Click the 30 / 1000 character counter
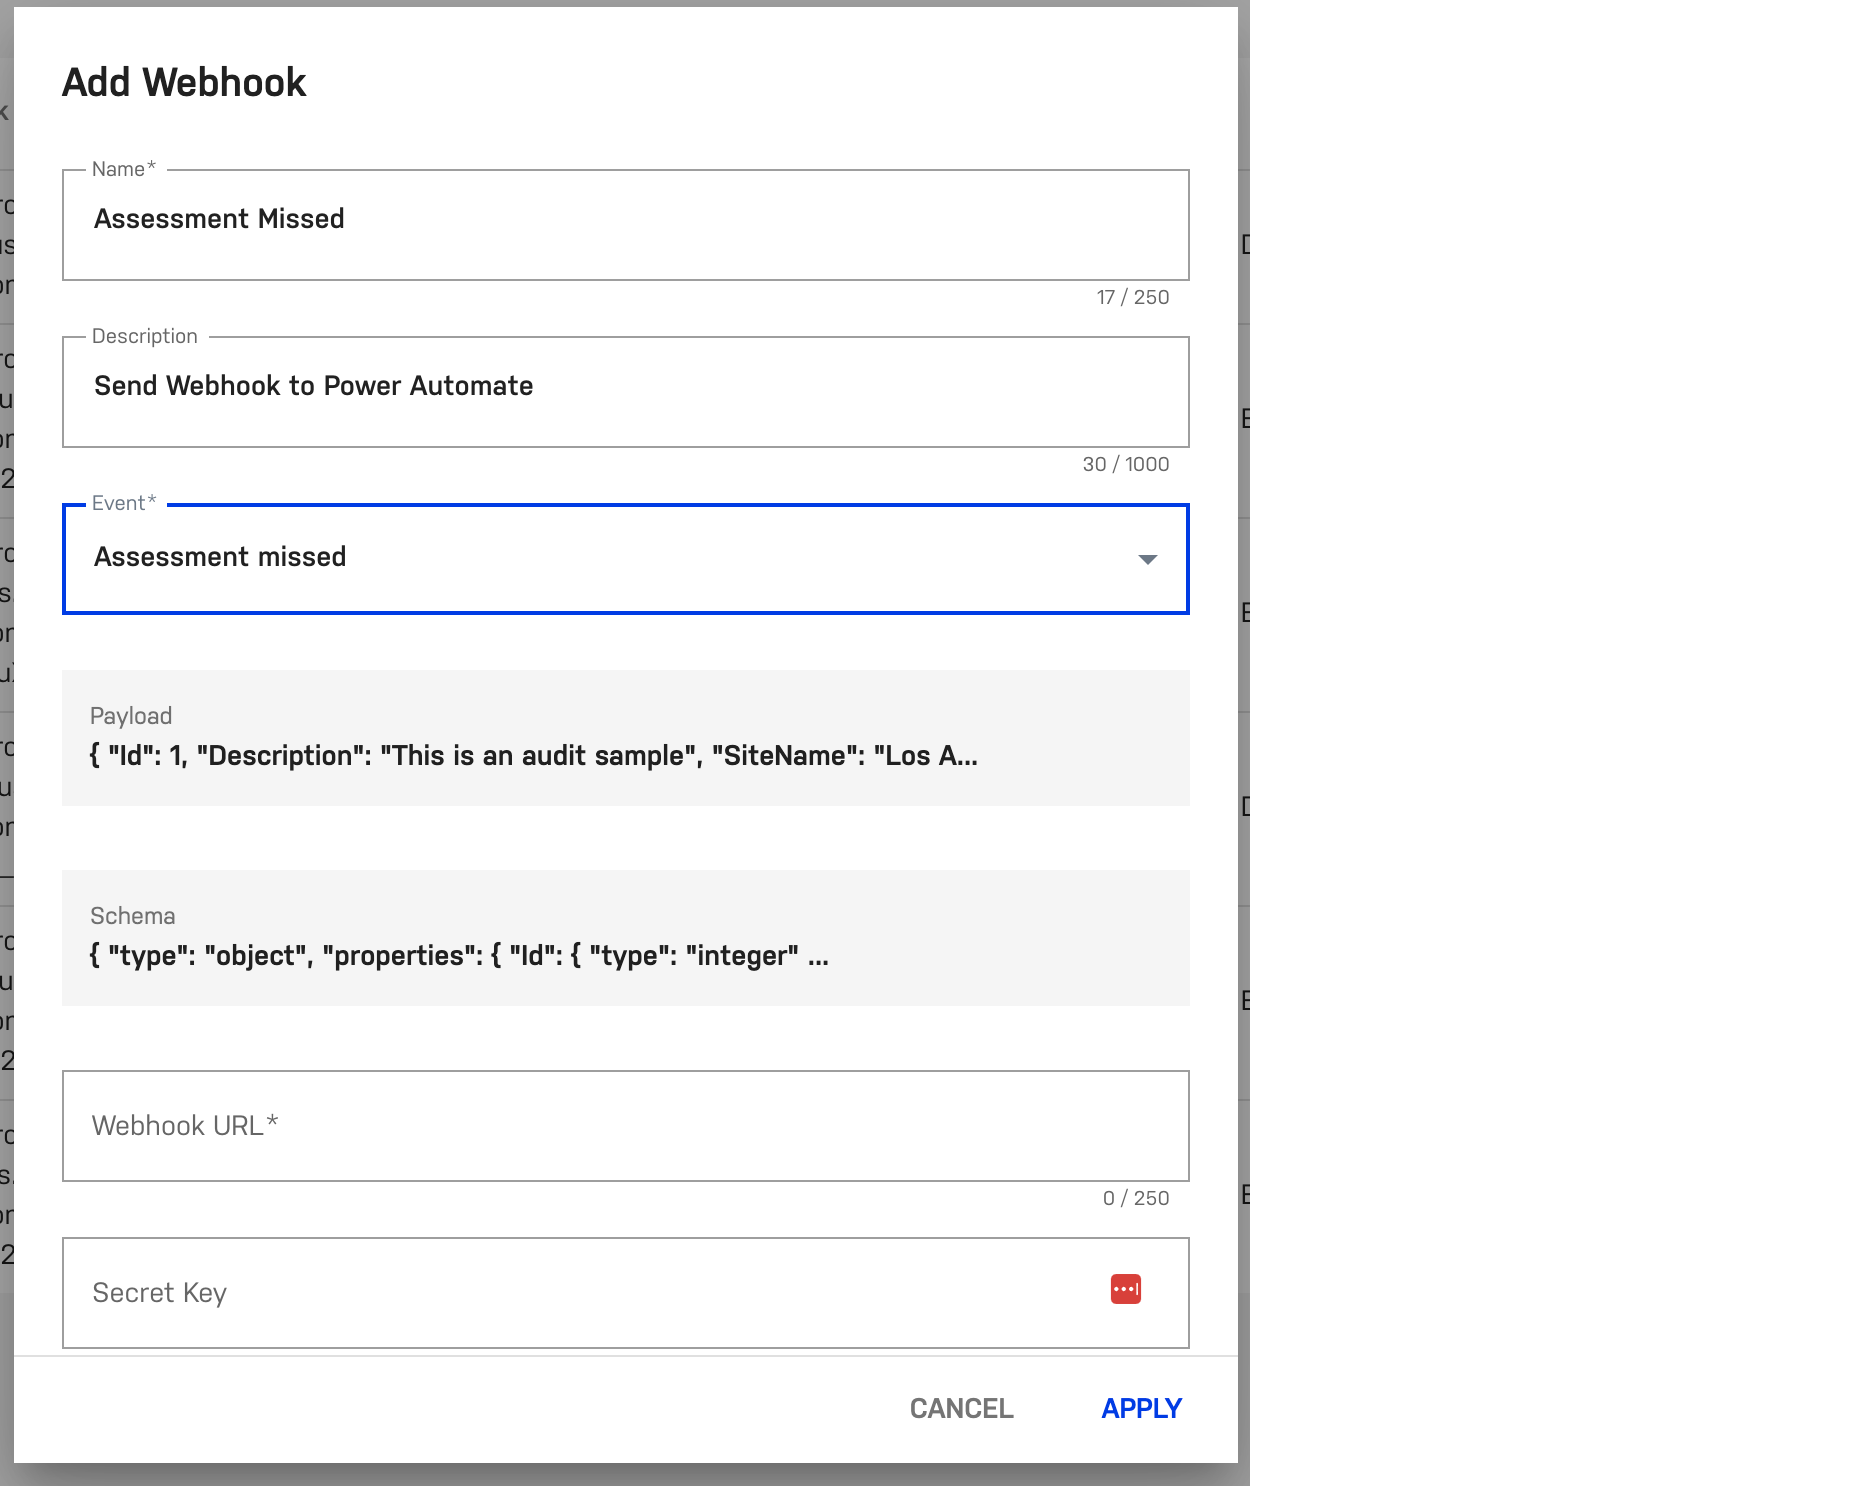The height and width of the screenshot is (1486, 1872). [x=1125, y=464]
